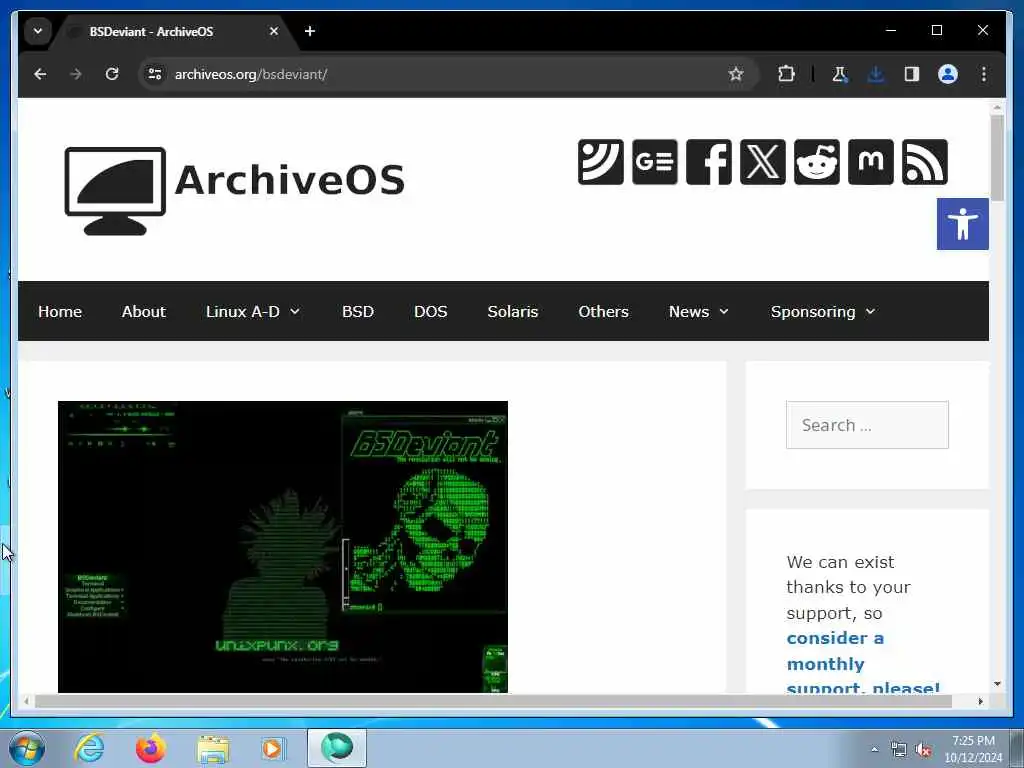1024x768 pixels.
Task: Open the Google News social icon
Action: pyautogui.click(x=654, y=161)
